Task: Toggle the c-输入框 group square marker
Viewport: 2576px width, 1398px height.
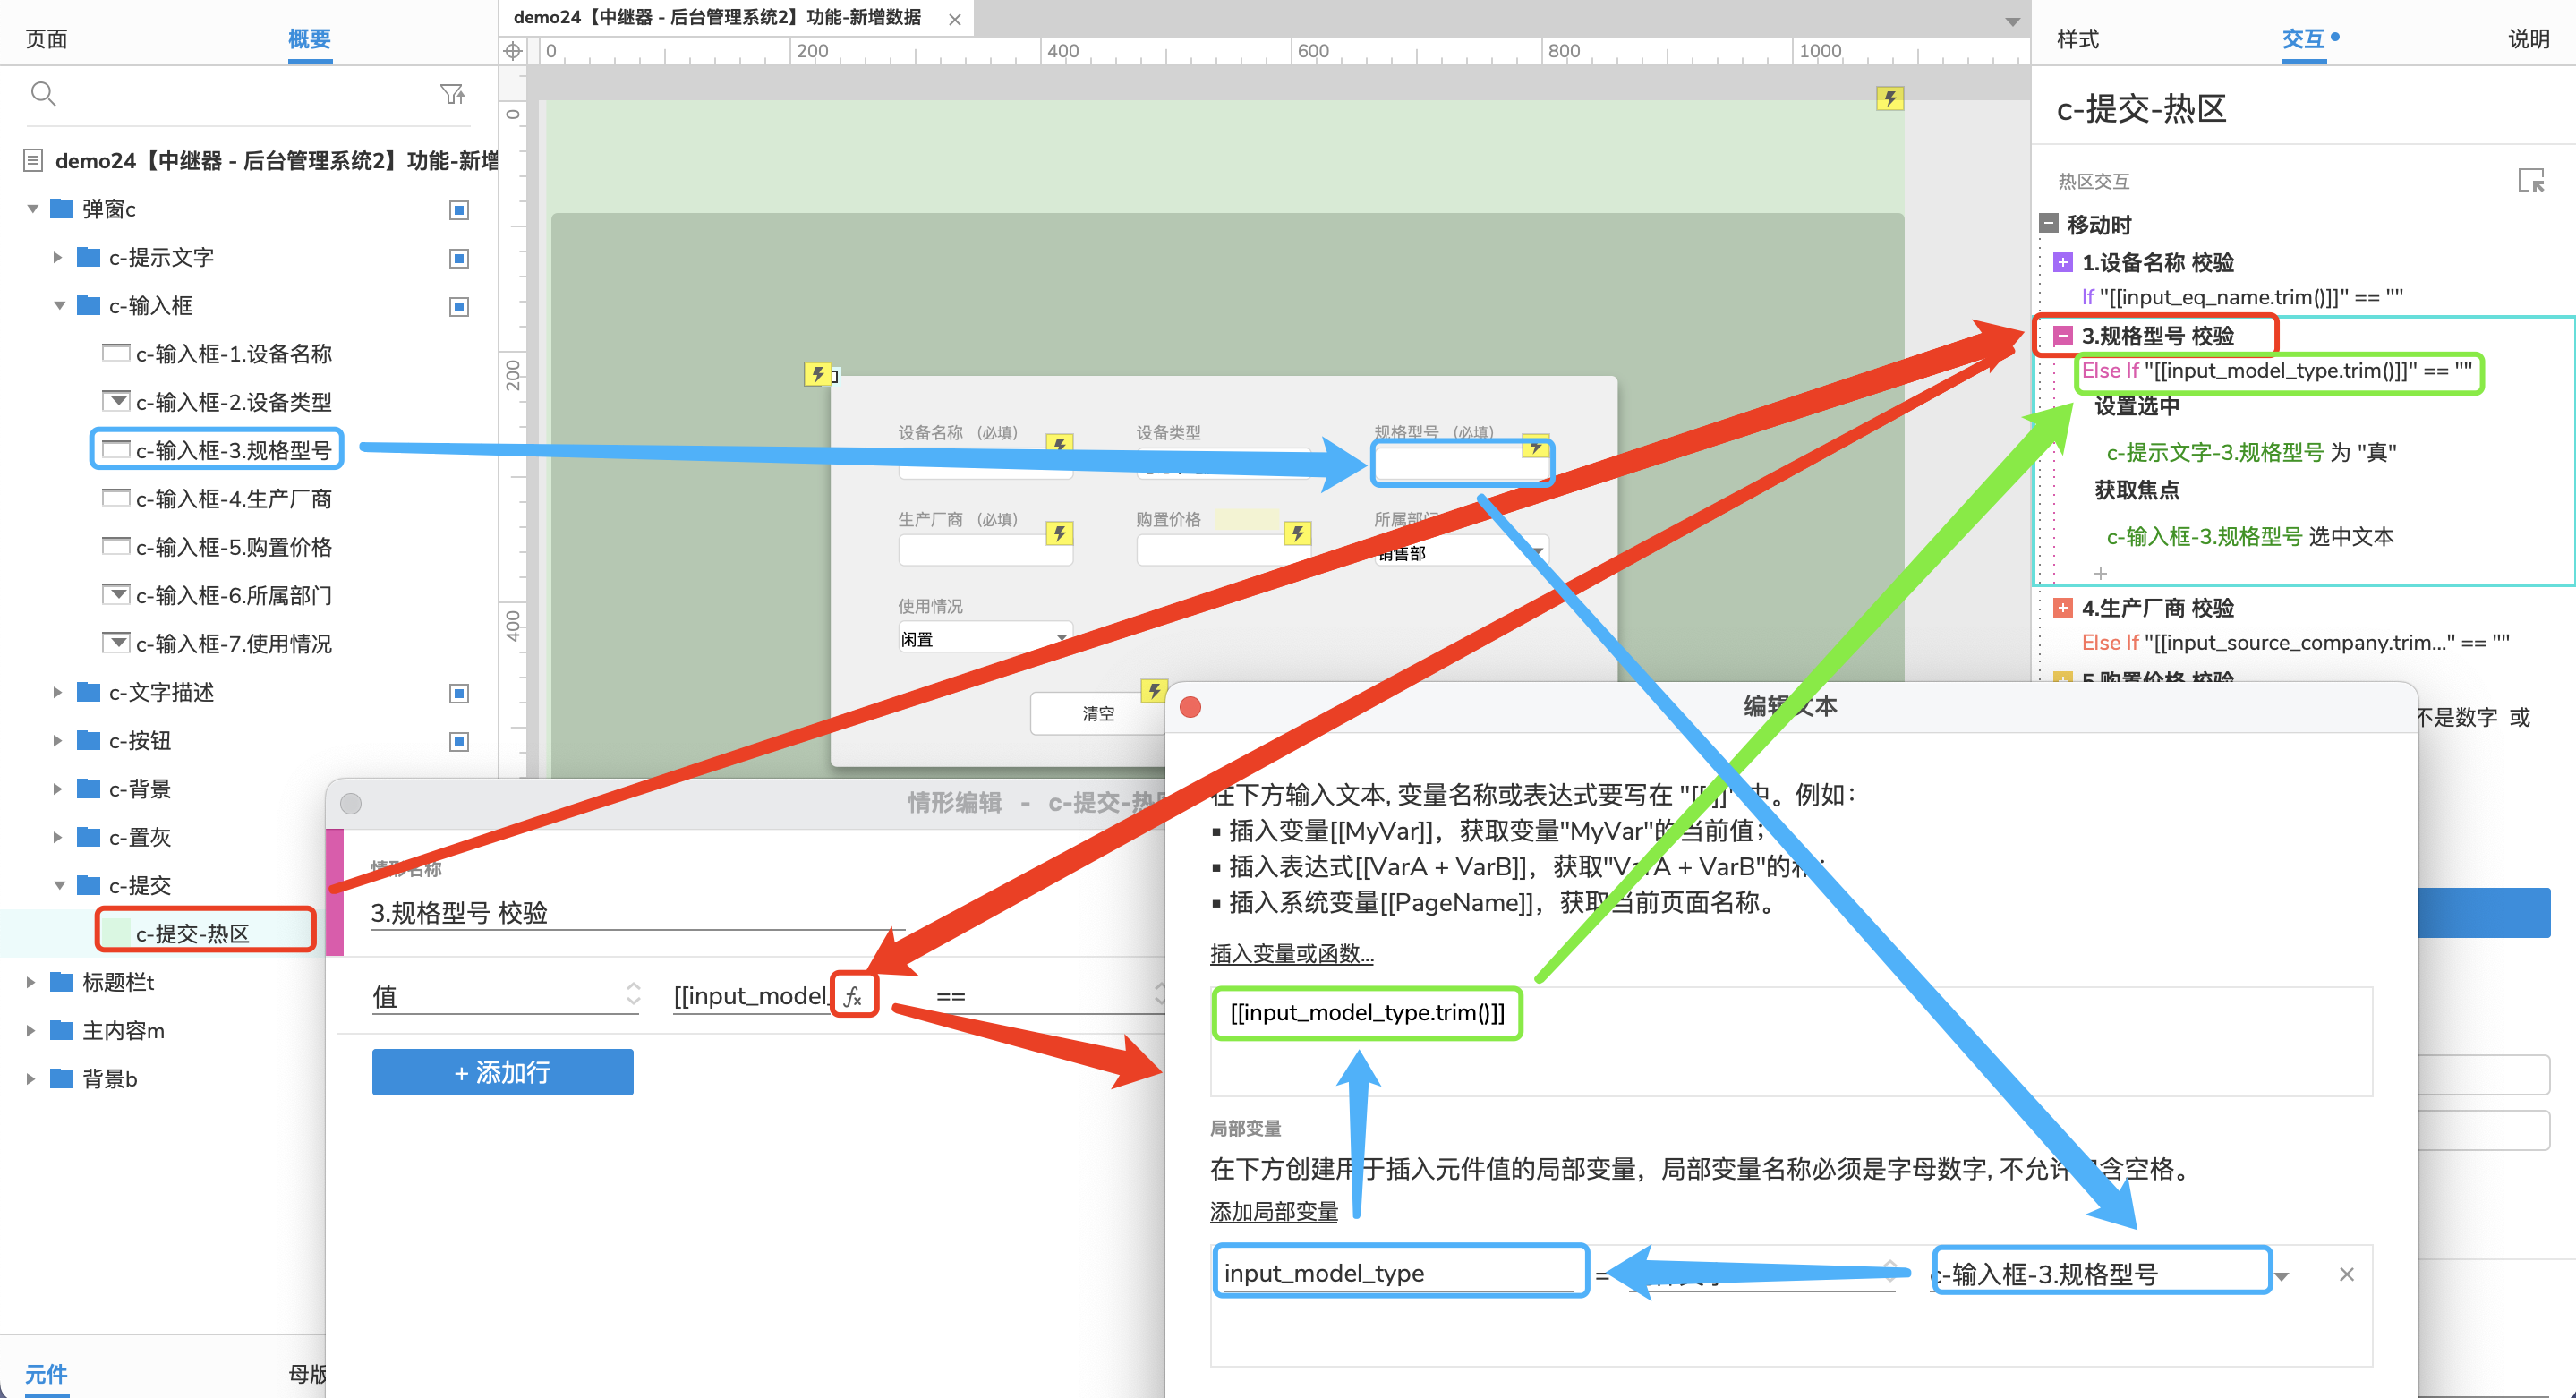Action: pyautogui.click(x=459, y=306)
